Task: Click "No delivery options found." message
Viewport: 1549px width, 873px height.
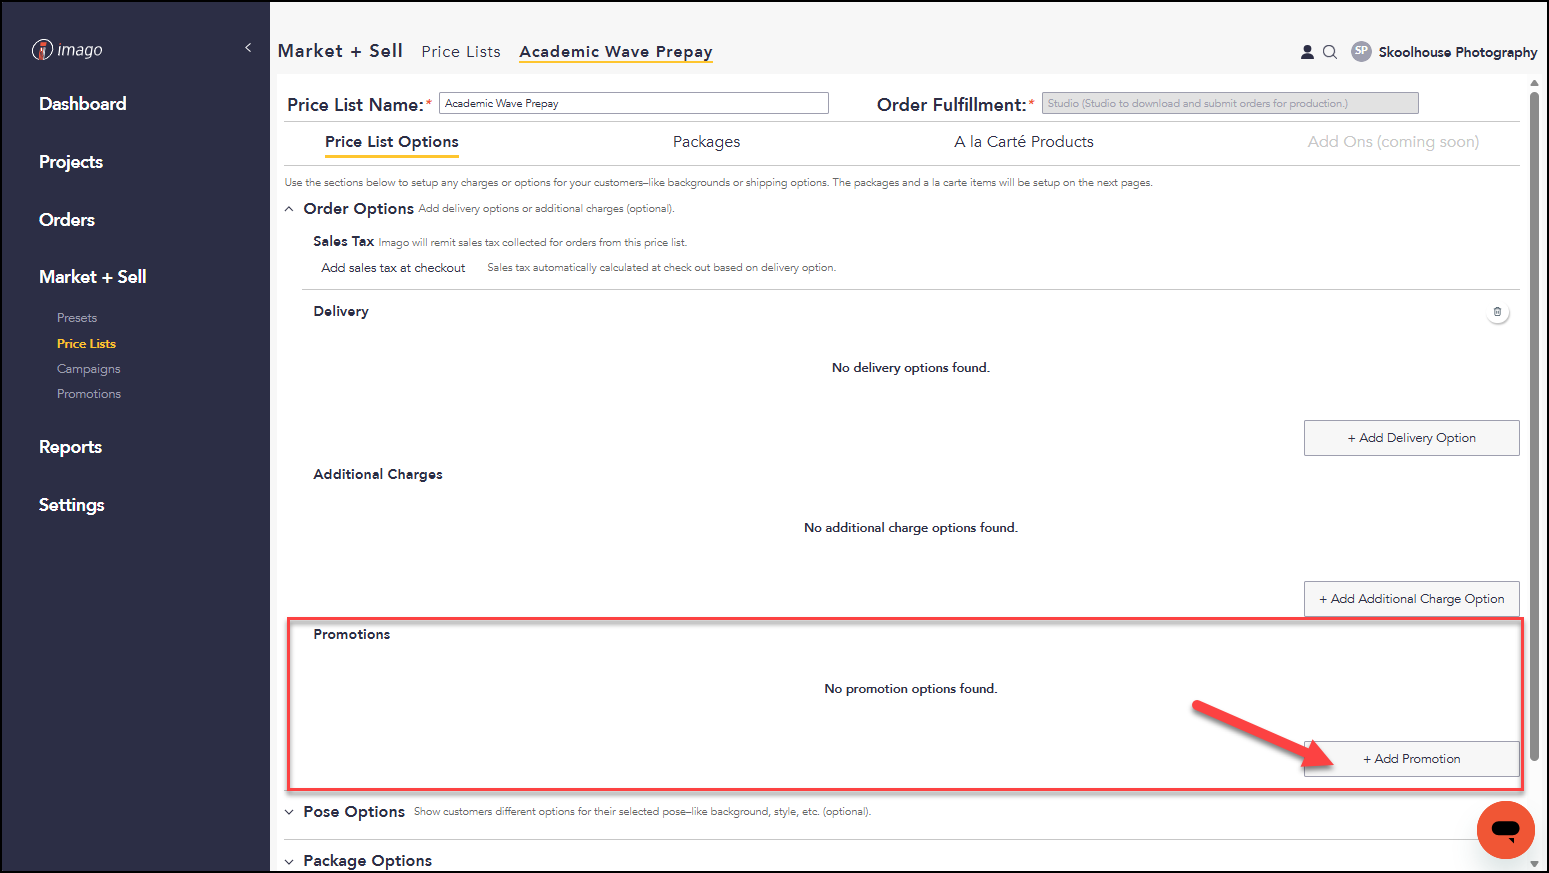Action: click(911, 368)
